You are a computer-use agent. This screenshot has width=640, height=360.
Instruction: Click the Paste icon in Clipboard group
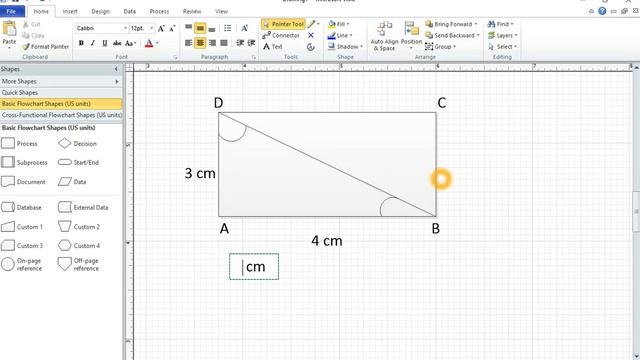9,29
